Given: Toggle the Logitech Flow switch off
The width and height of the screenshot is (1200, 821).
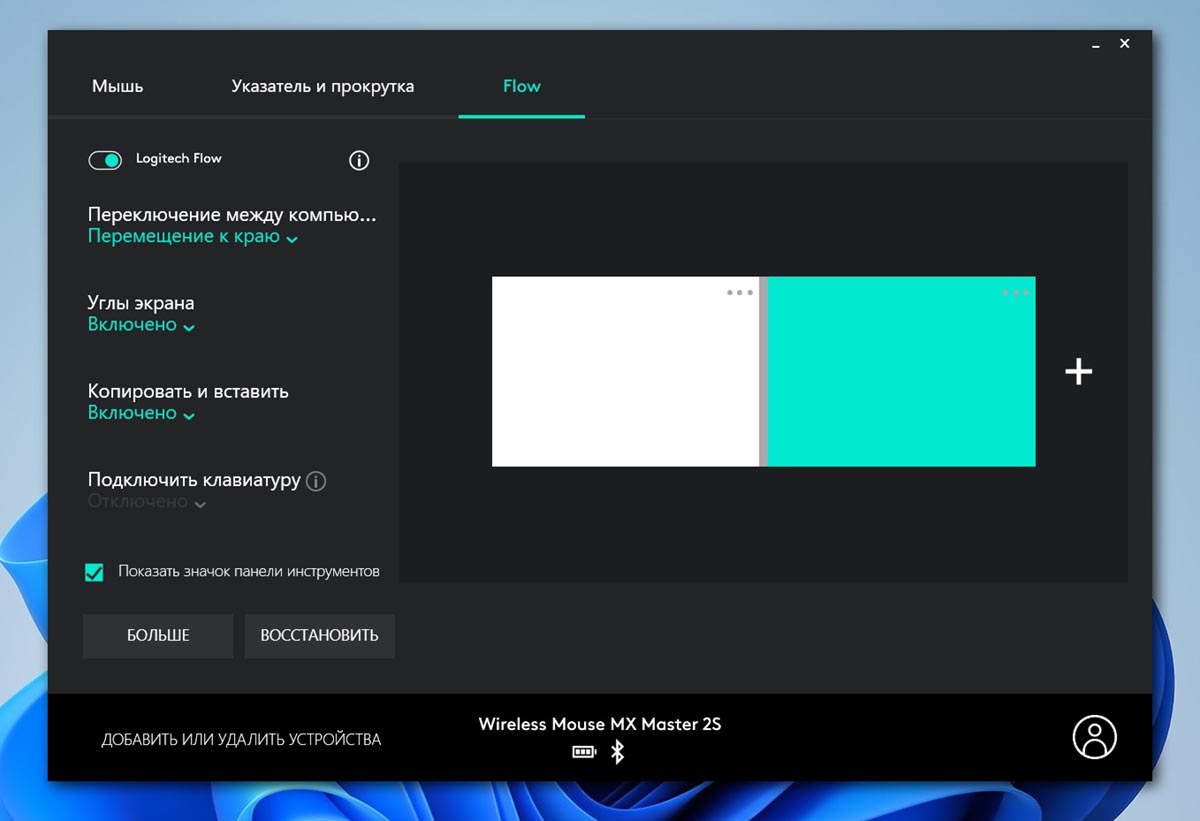Looking at the screenshot, I should coord(105,160).
